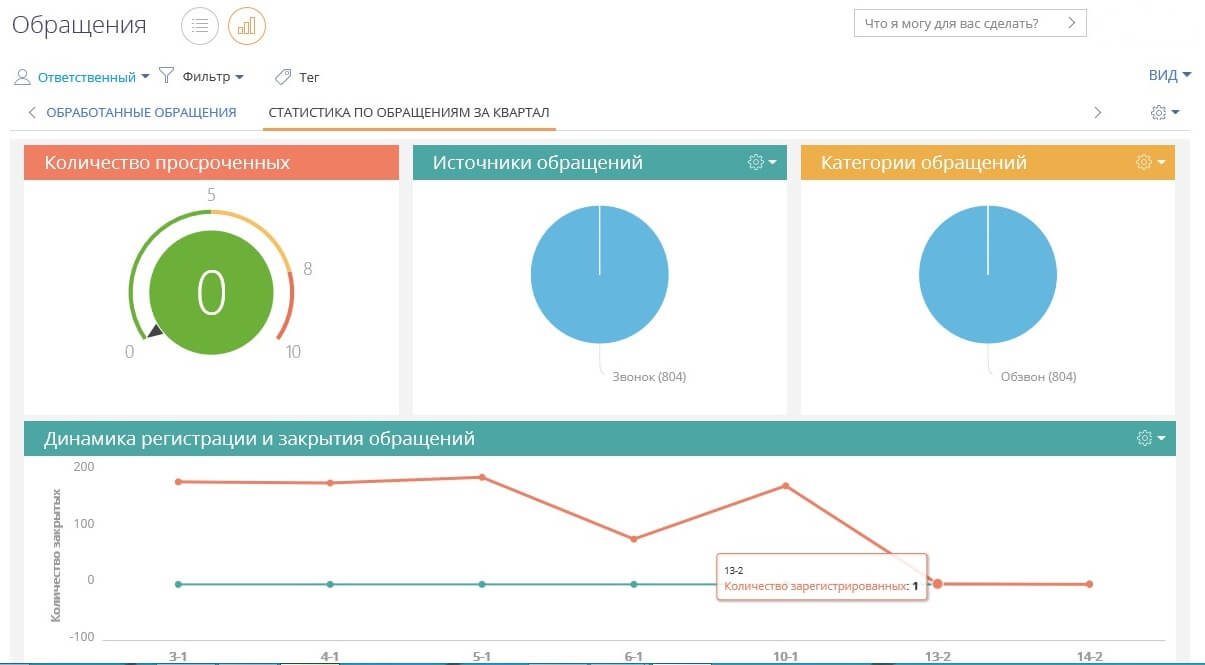This screenshot has height=665, width=1205.
Task: Click the Звонок (804) pie chart
Action: pos(599,275)
